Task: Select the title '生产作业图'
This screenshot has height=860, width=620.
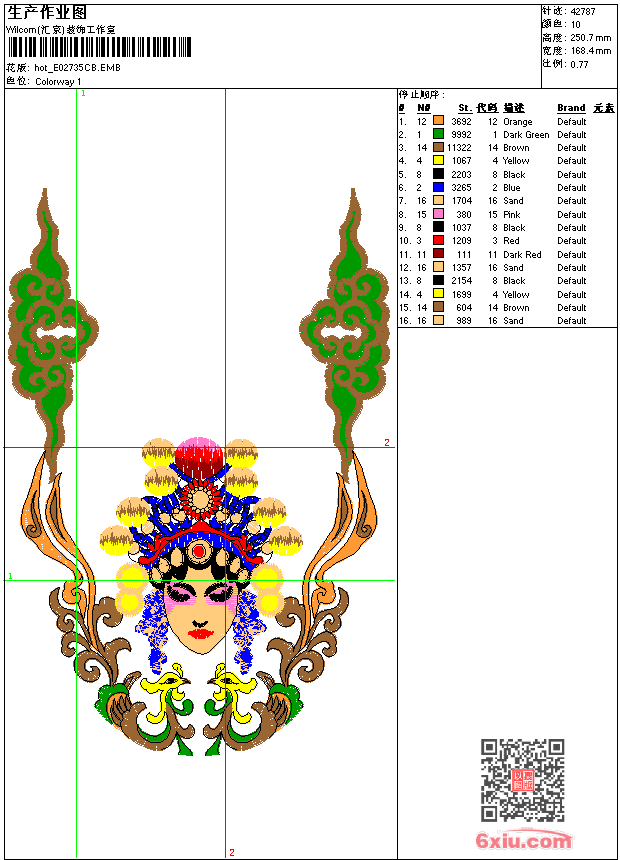Action: [47, 13]
